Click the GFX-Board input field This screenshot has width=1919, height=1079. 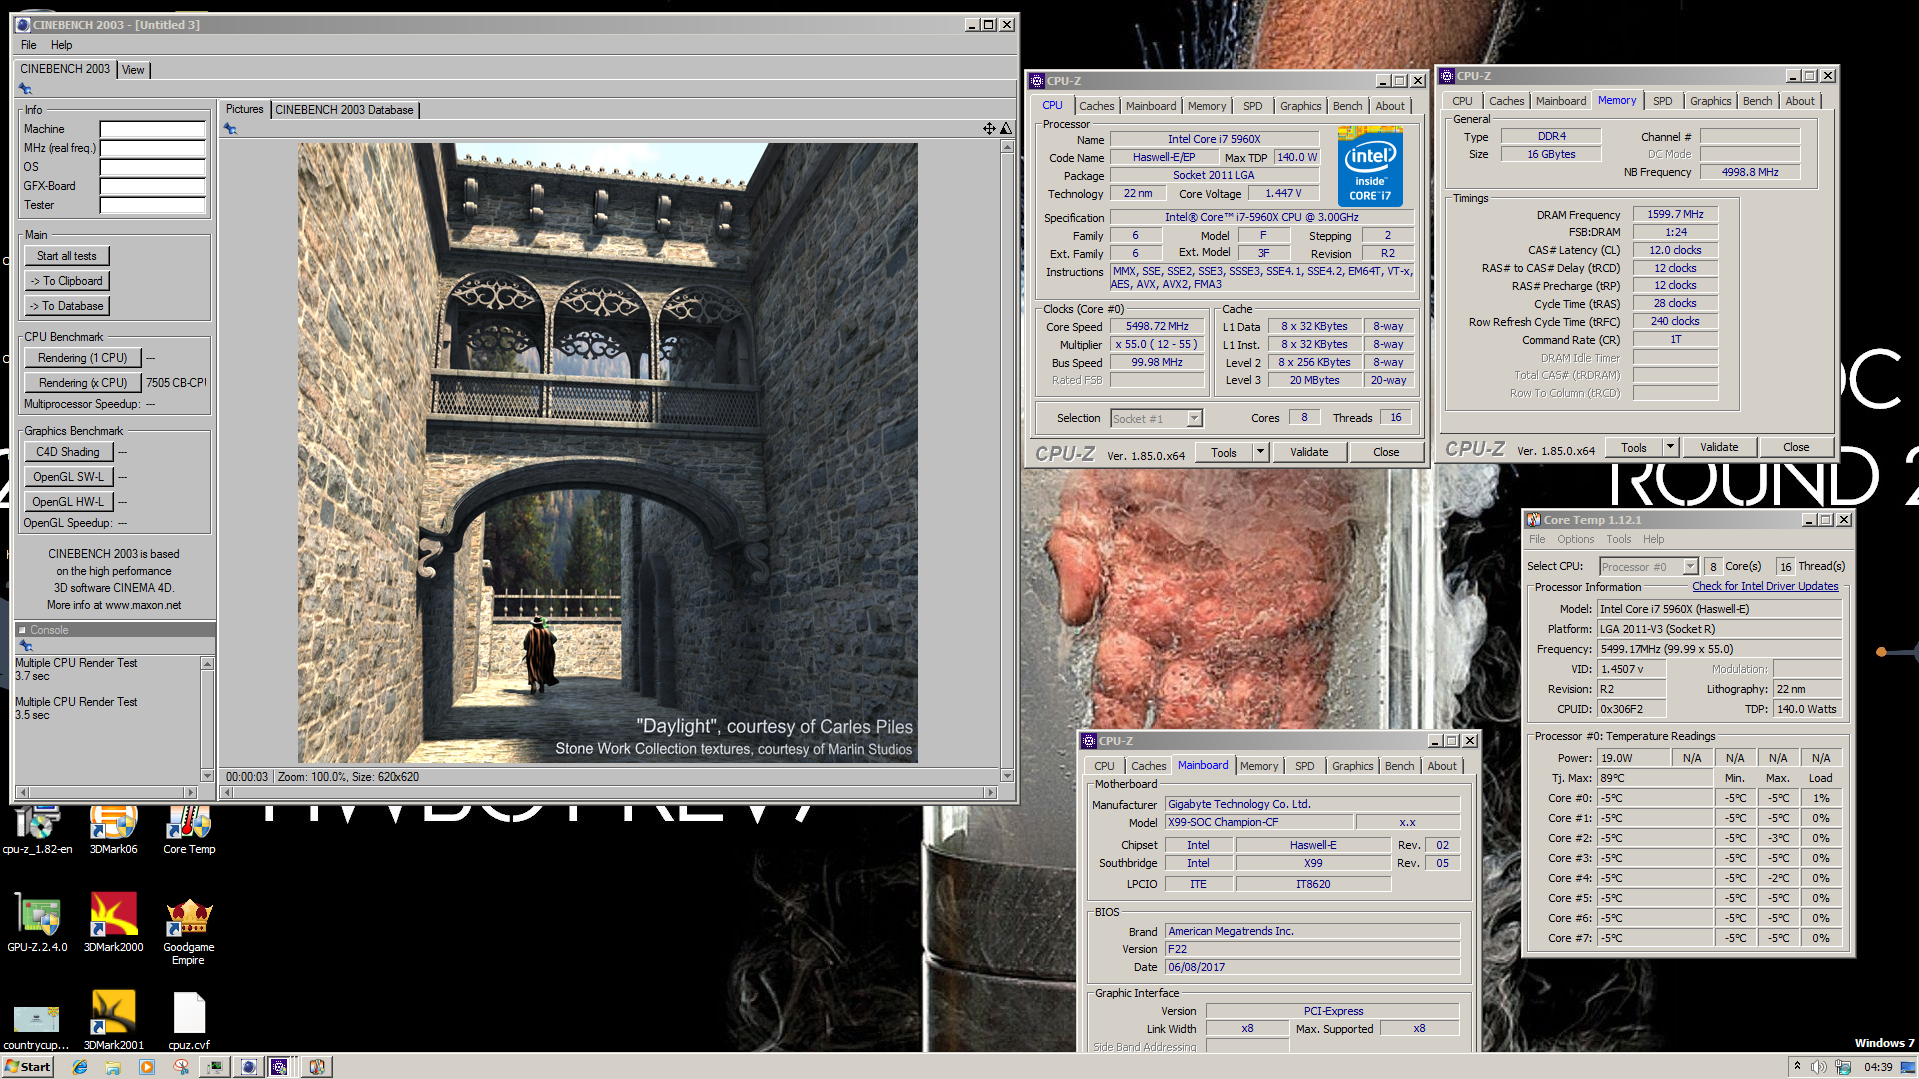coord(152,186)
